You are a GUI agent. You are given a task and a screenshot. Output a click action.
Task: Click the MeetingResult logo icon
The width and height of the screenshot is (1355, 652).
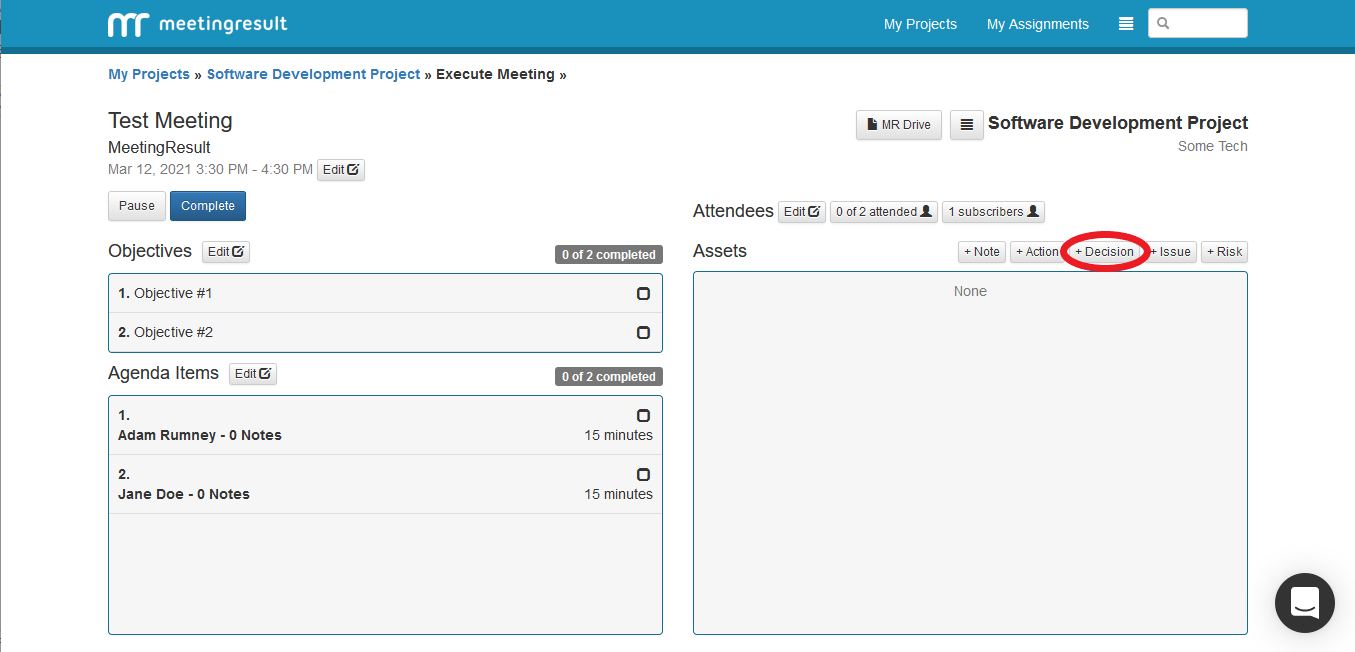127,24
